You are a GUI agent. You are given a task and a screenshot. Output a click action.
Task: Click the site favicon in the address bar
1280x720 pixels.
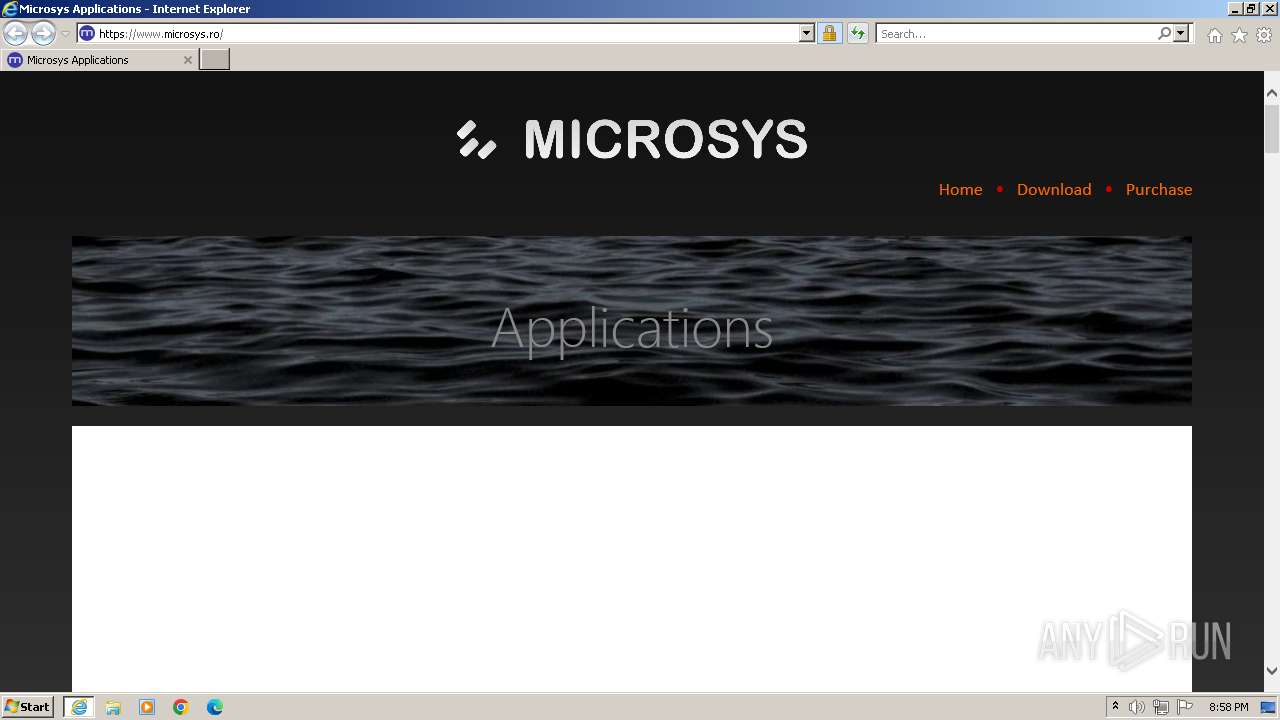(87, 34)
